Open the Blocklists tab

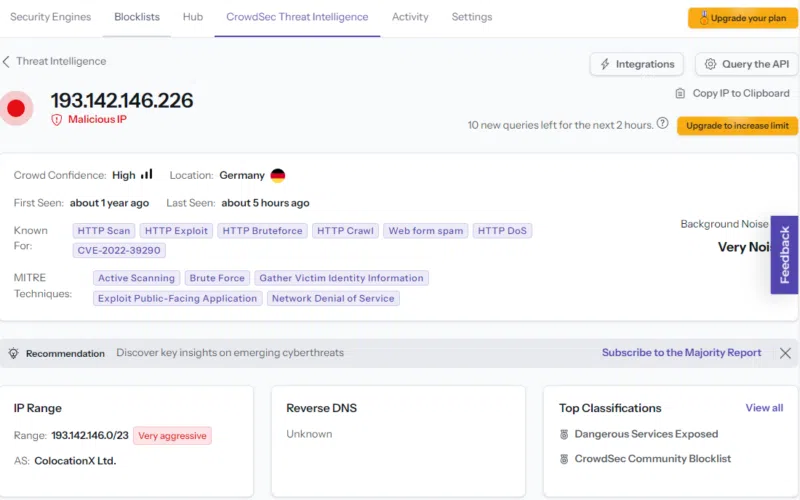[x=137, y=17]
